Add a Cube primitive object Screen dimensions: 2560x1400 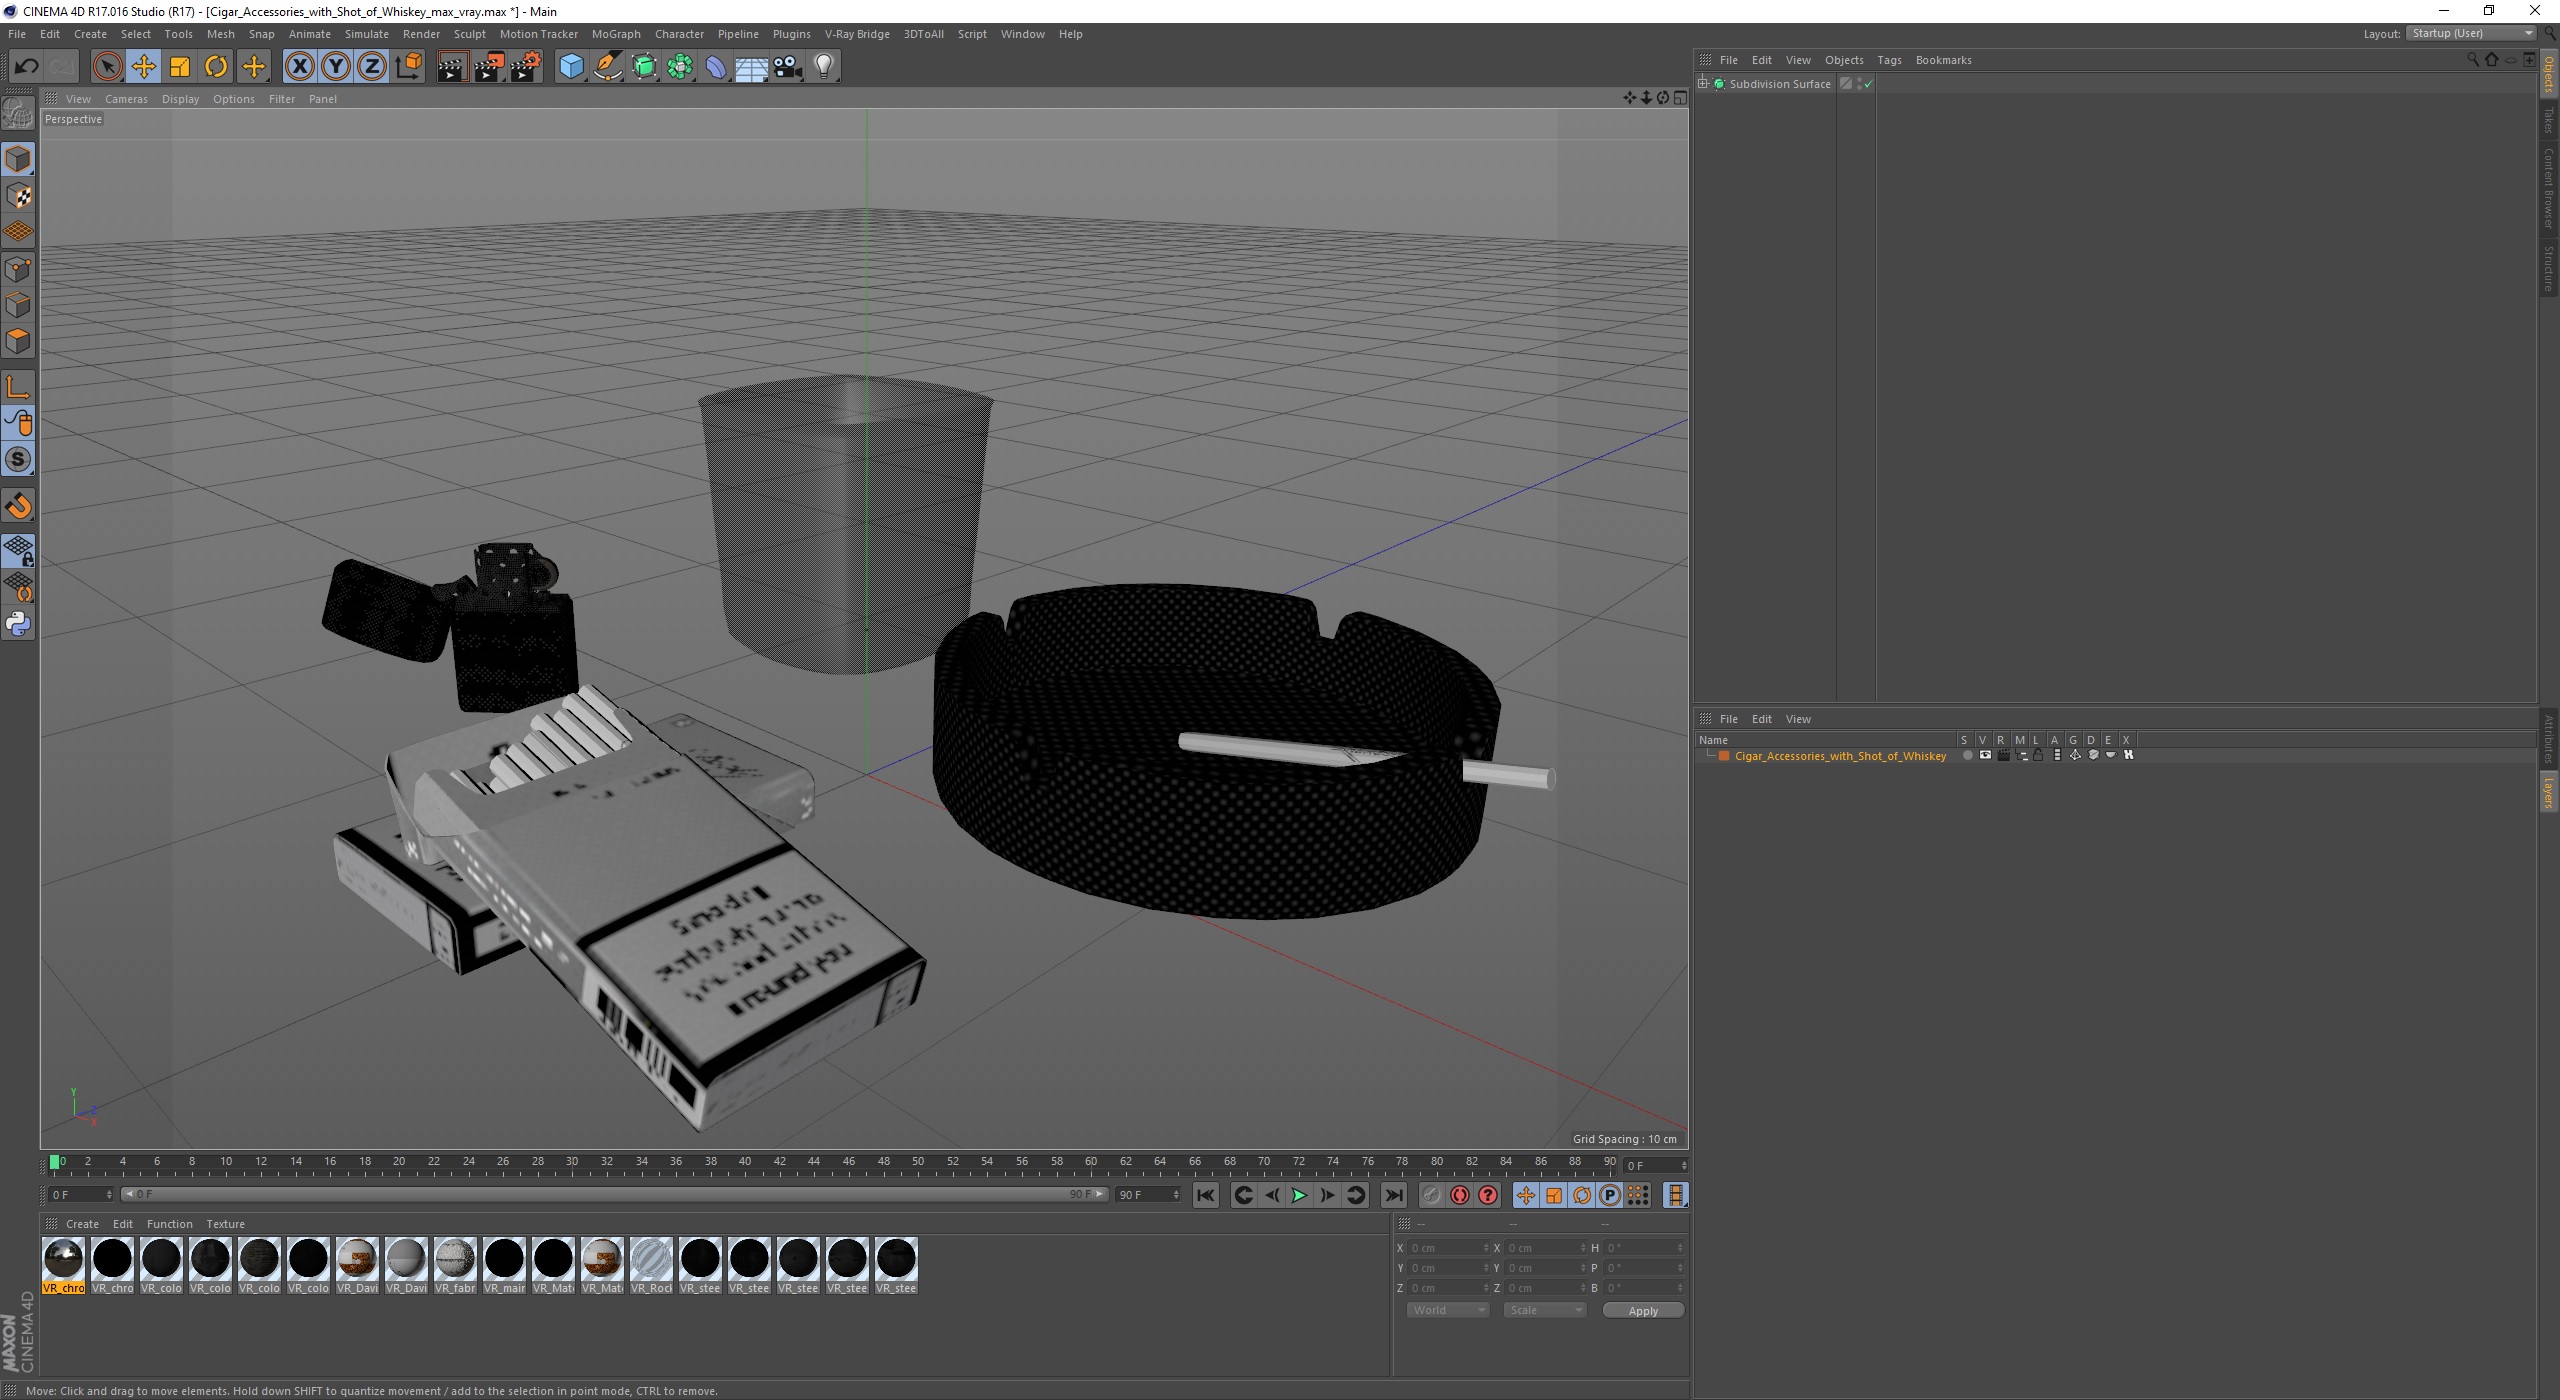point(571,67)
